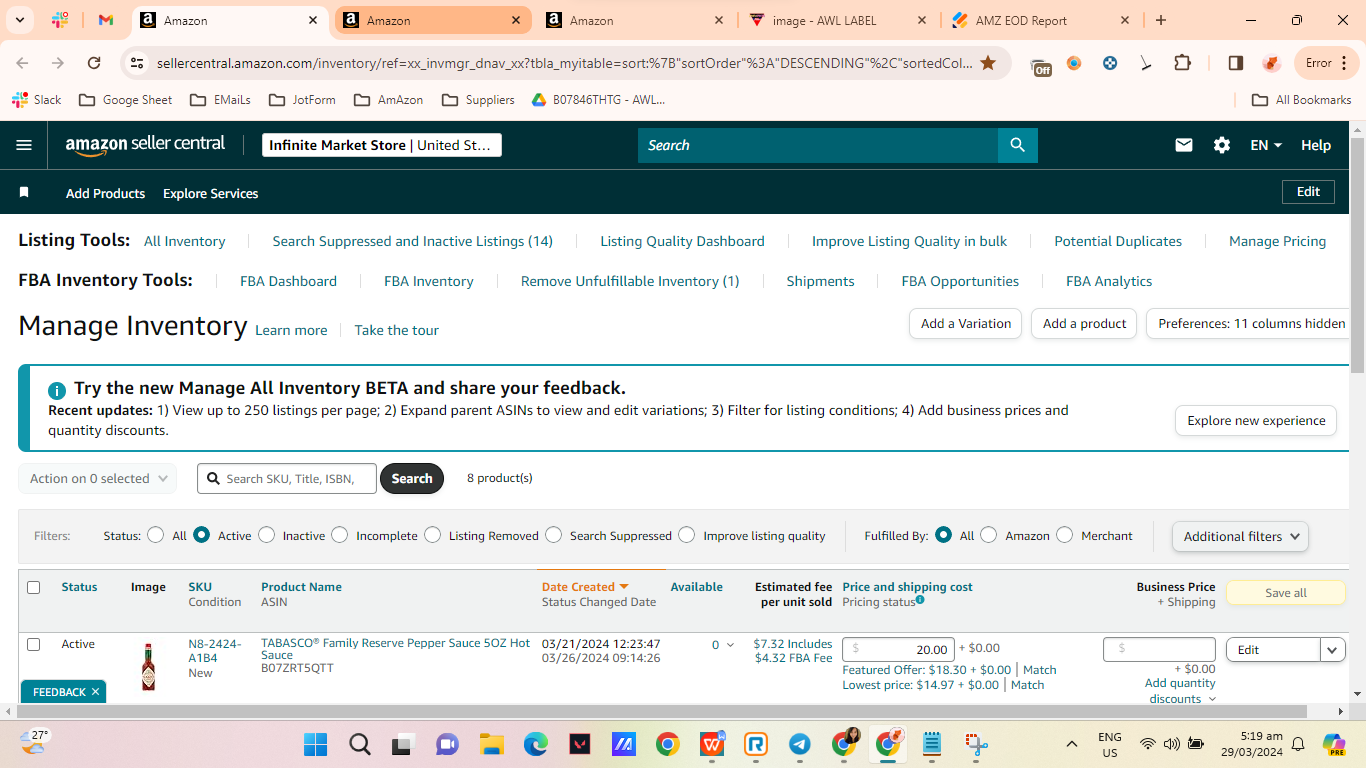The width and height of the screenshot is (1366, 768).
Task: Open the Additional filters dropdown
Action: tap(1240, 536)
